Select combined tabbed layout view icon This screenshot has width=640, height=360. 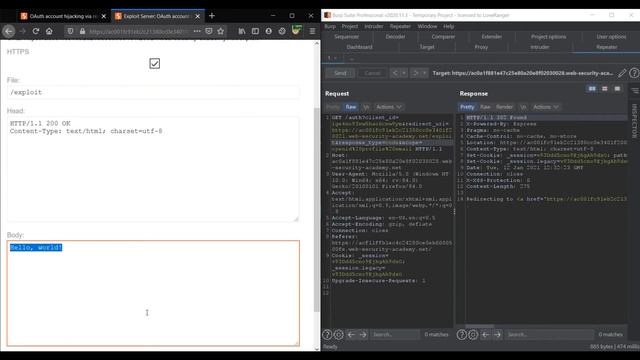coord(617,89)
